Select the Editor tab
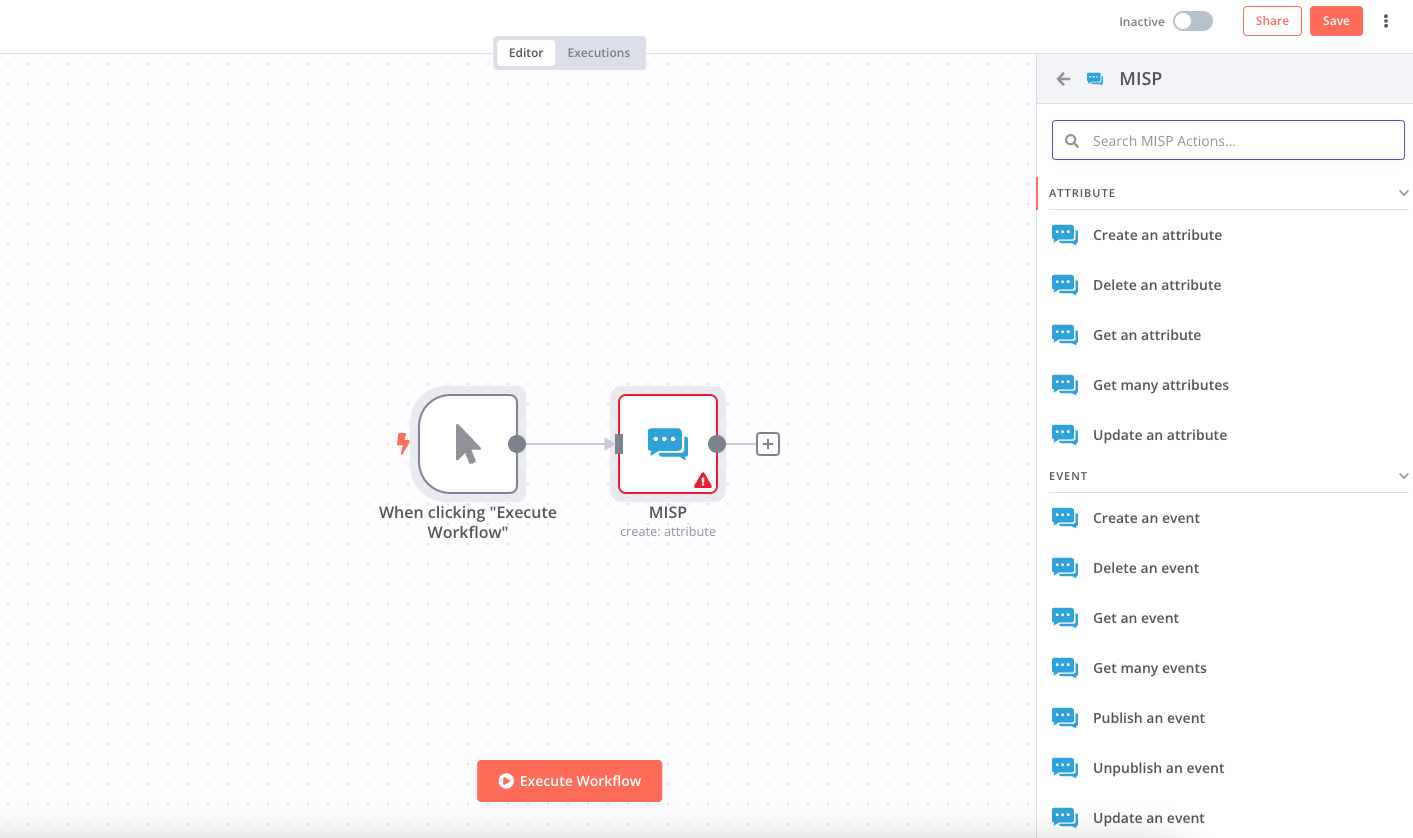Viewport: 1413px width, 838px height. tap(526, 53)
